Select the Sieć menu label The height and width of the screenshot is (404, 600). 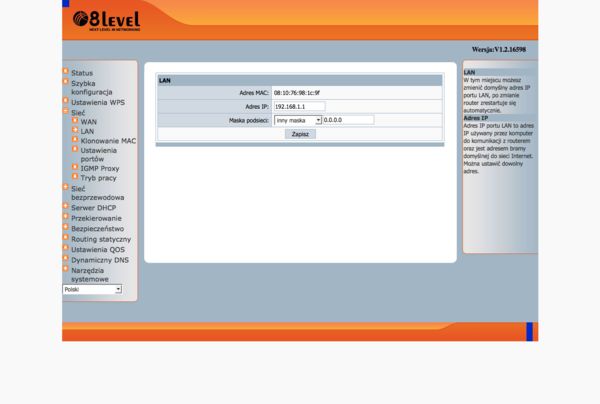point(78,113)
